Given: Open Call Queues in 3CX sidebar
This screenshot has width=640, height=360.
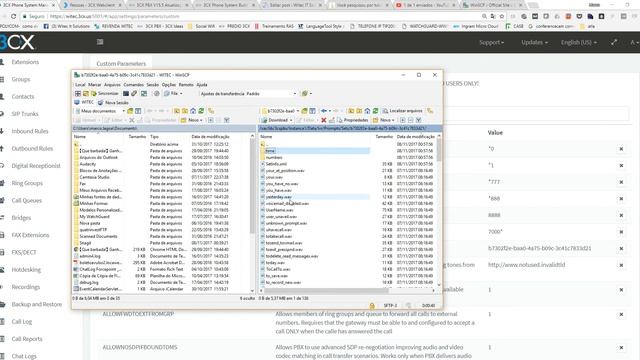Looking at the screenshot, I should [26, 200].
